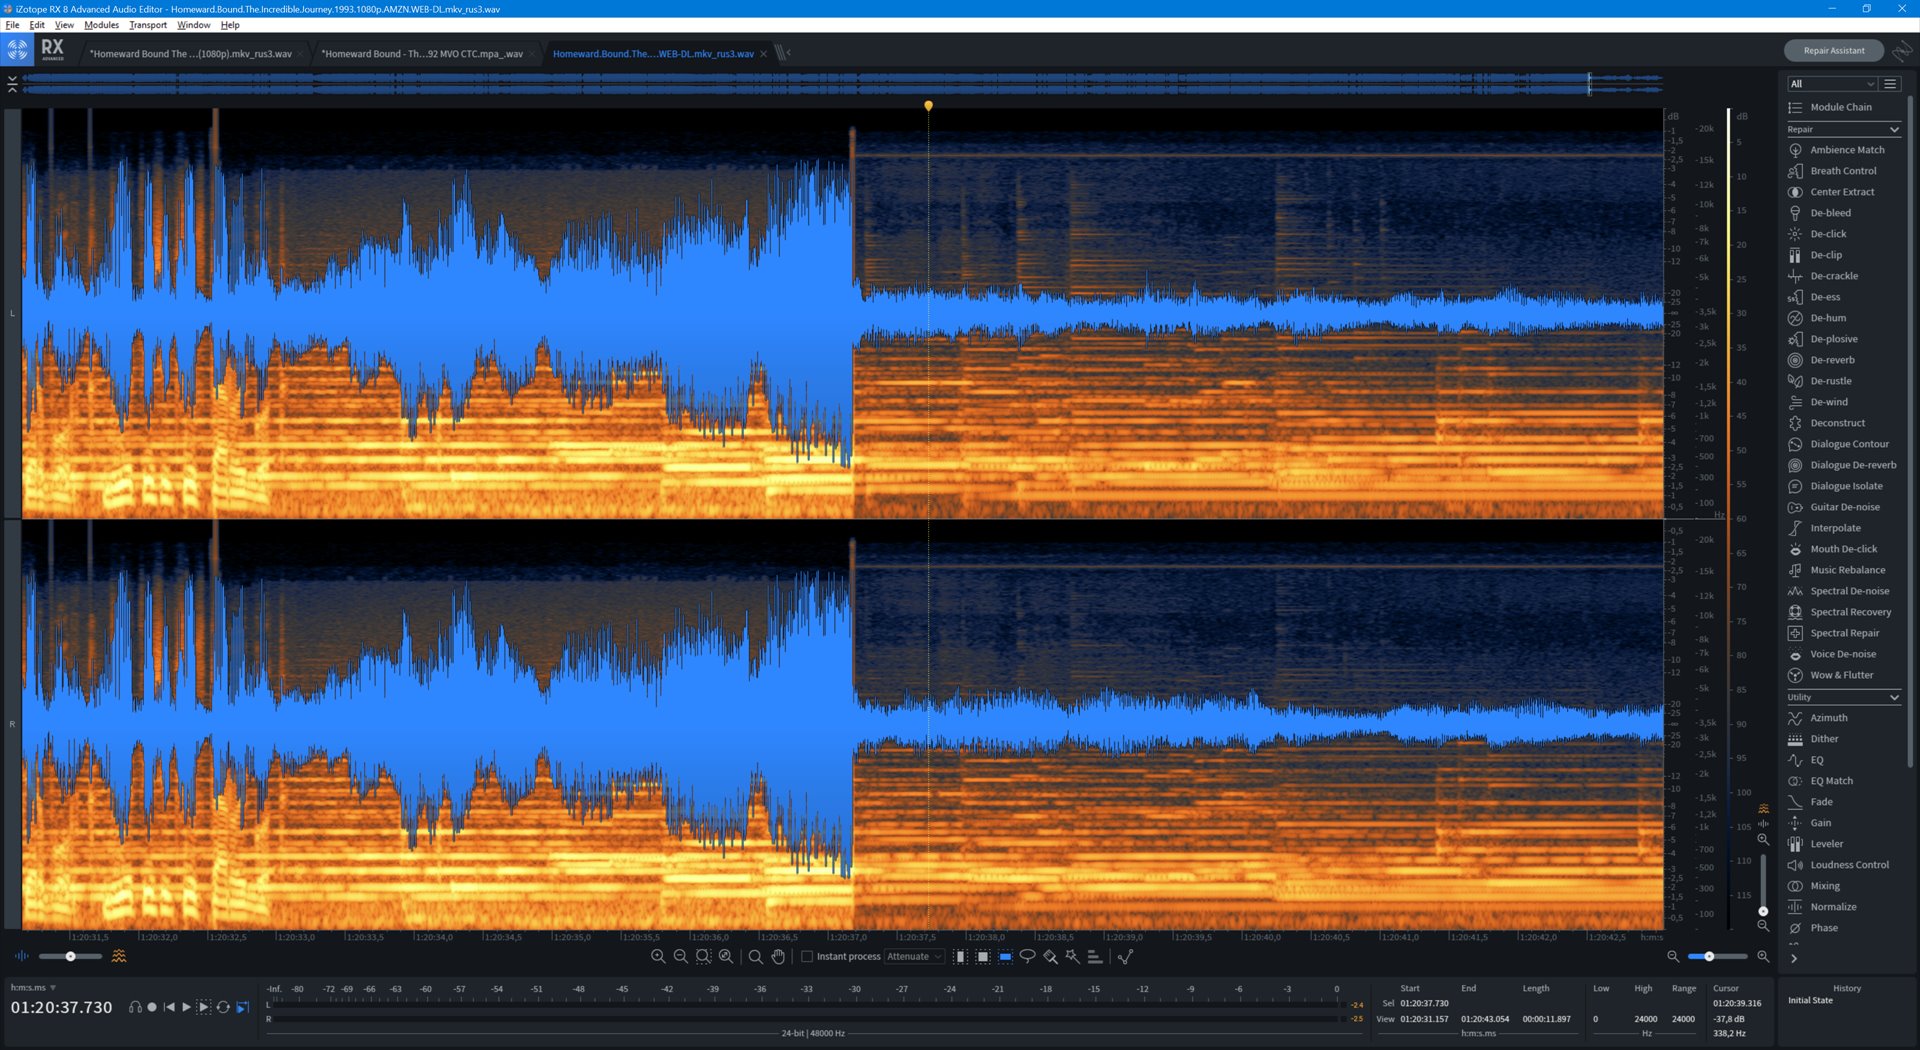Open the Spectral De-noise module
Image resolution: width=1920 pixels, height=1050 pixels.
click(1849, 591)
